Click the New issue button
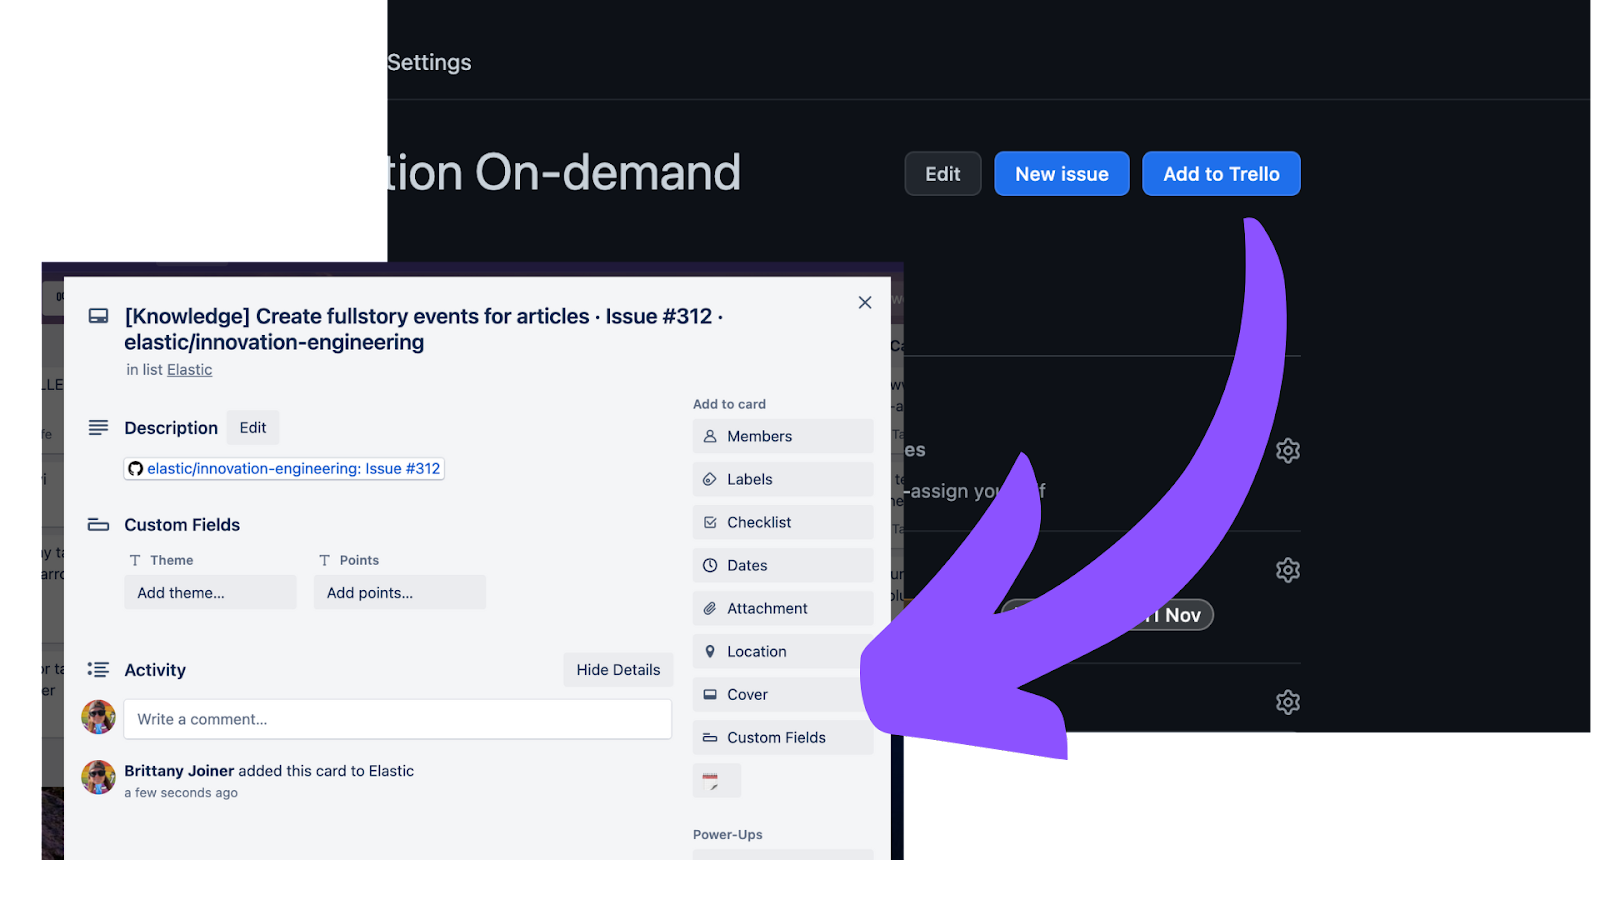The width and height of the screenshot is (1600, 900). (x=1062, y=174)
